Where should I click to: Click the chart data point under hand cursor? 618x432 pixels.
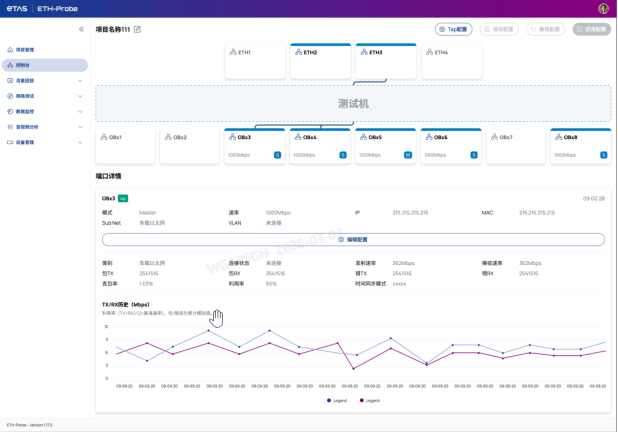[x=208, y=331]
